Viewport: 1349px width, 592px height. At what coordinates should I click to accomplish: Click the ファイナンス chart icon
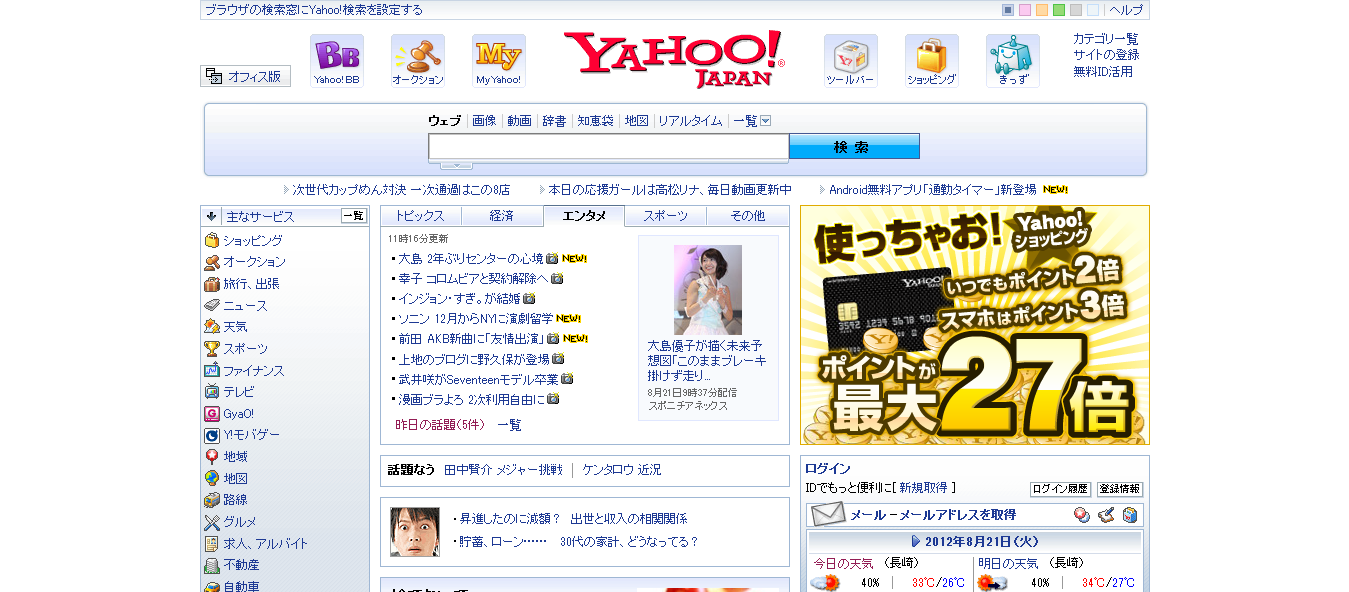(211, 370)
